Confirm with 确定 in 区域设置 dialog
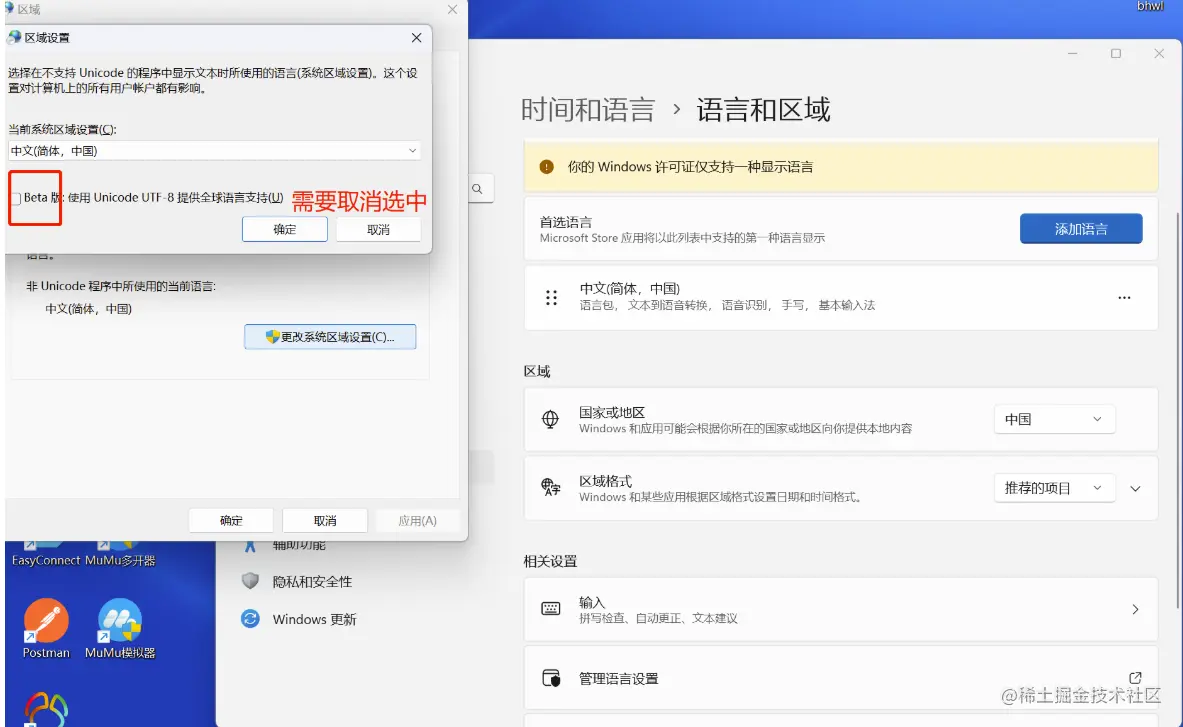The width and height of the screenshot is (1183, 727). [x=284, y=229]
